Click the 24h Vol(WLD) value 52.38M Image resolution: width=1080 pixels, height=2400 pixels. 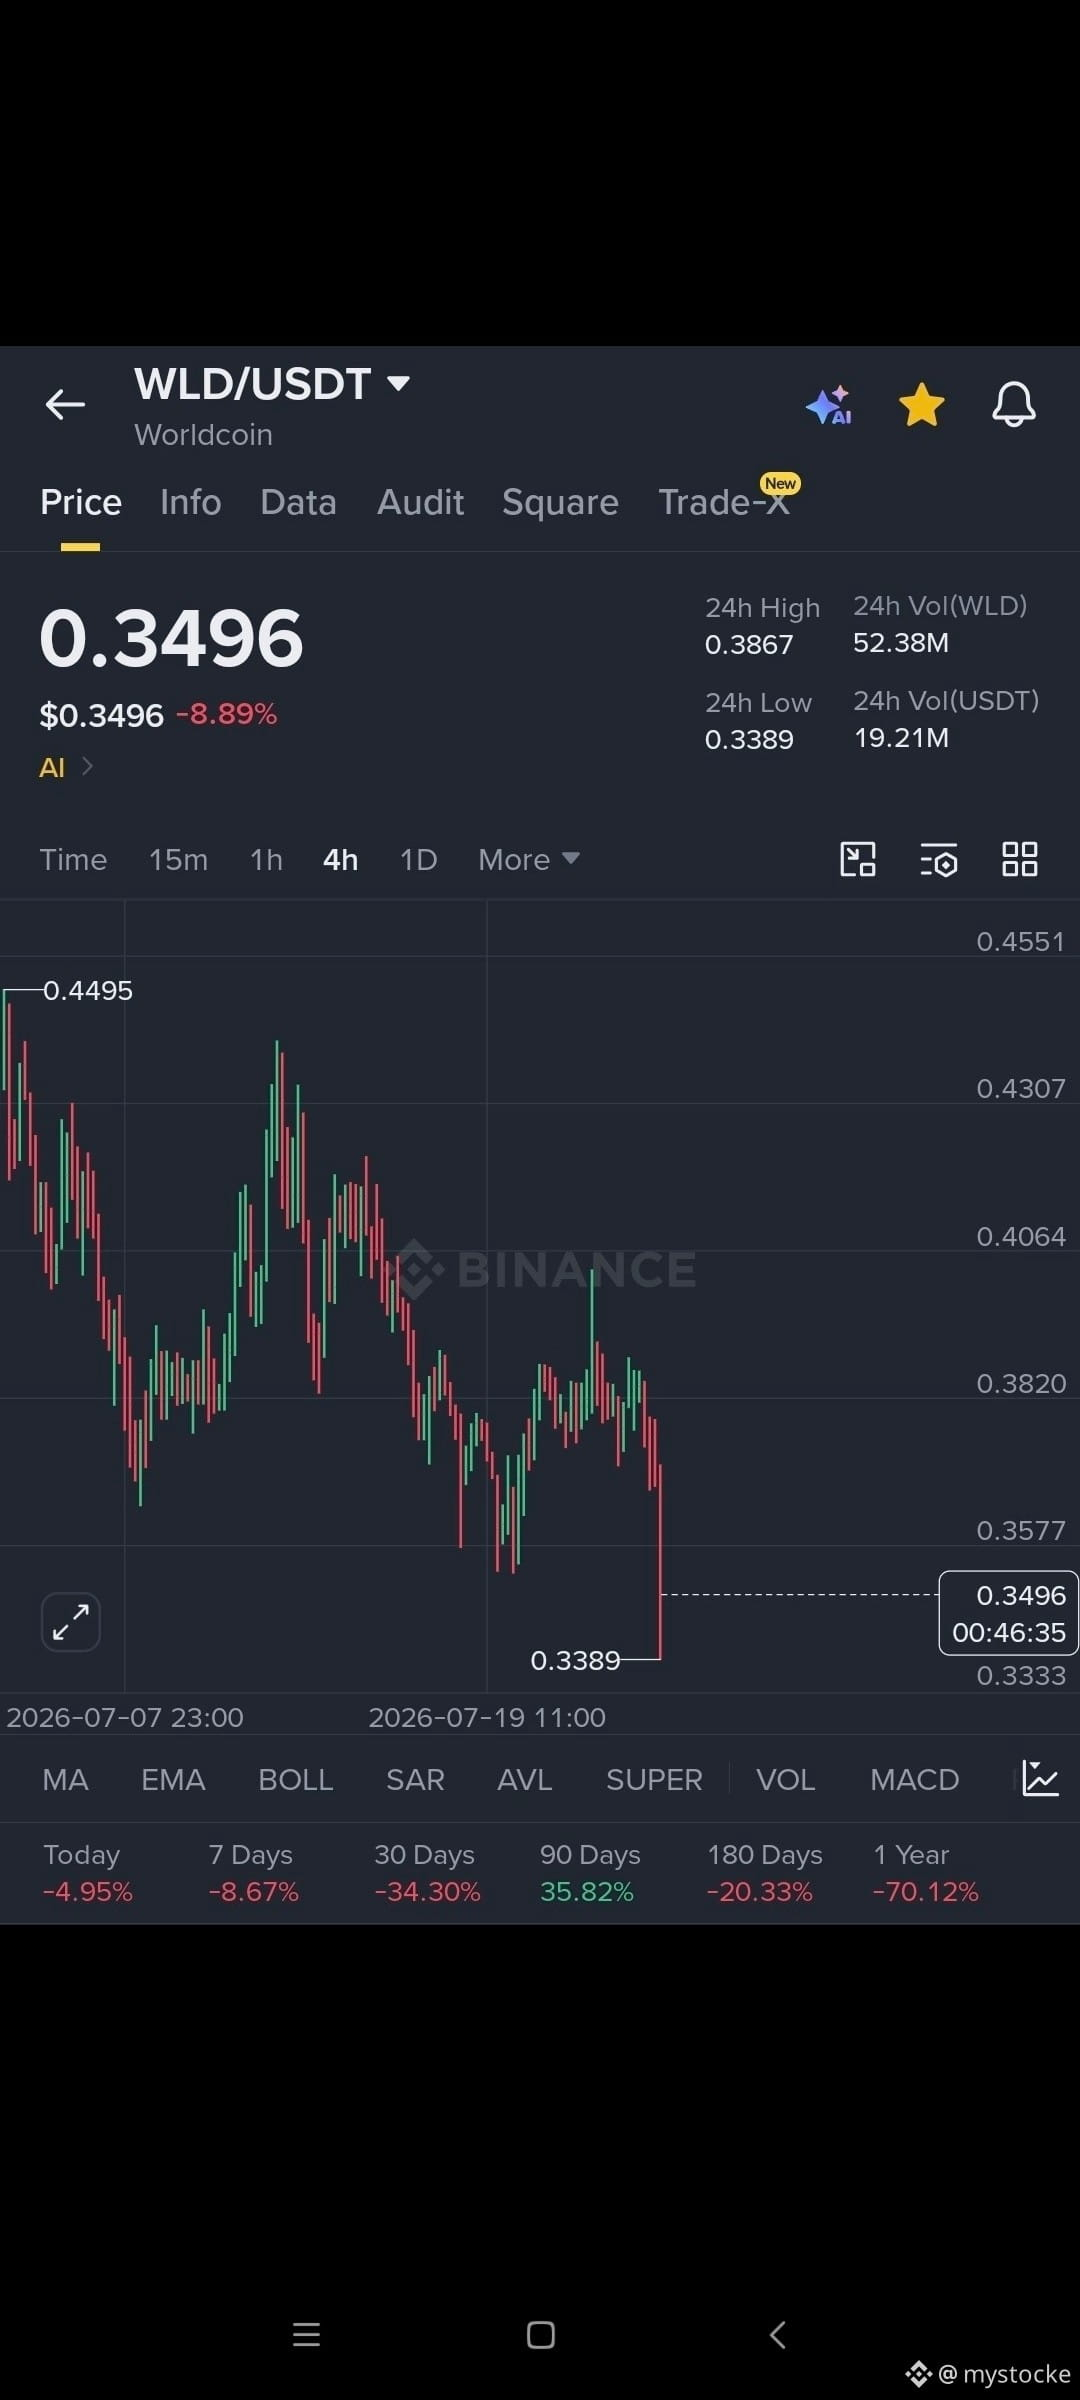pos(900,642)
